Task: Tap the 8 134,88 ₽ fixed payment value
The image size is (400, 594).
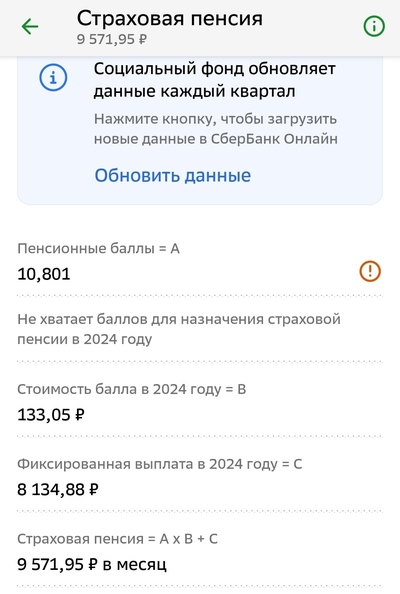Action: tap(58, 489)
